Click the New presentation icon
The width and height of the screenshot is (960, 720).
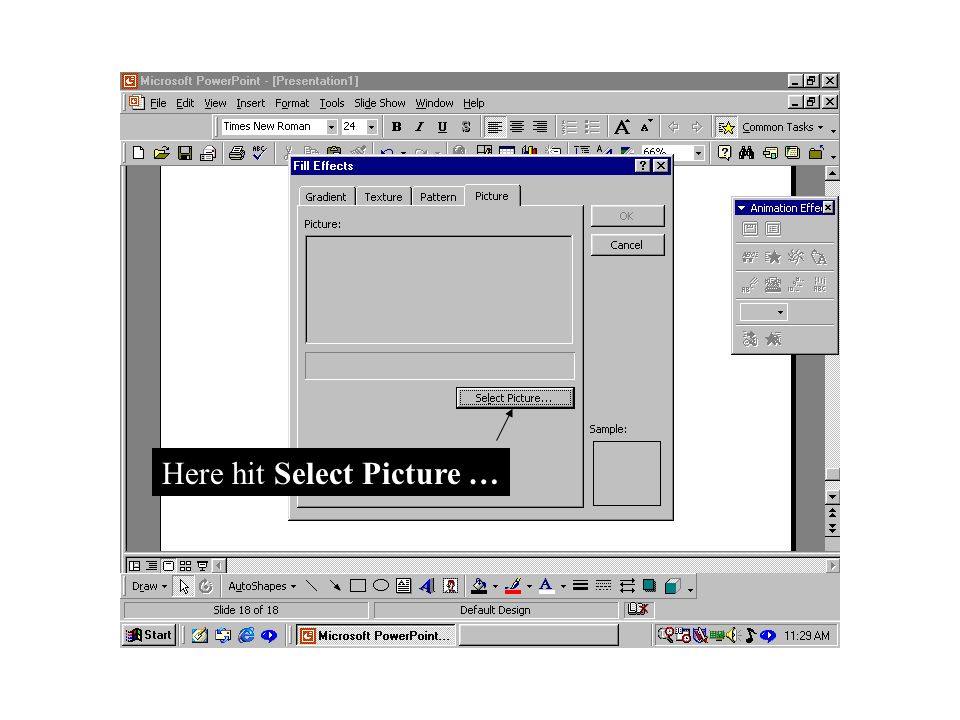click(x=138, y=152)
